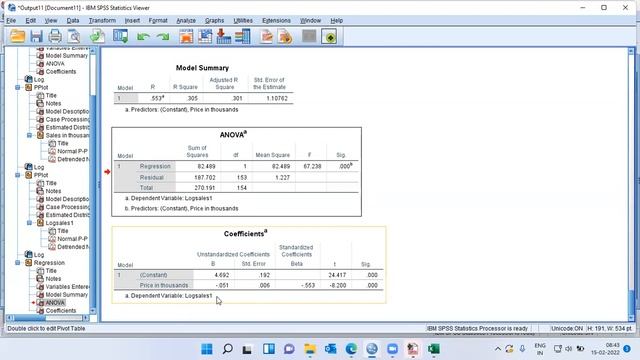Collapse the Regression node in outline
Image resolution: width=640 pixels, height=360 pixels.
pos(18,263)
